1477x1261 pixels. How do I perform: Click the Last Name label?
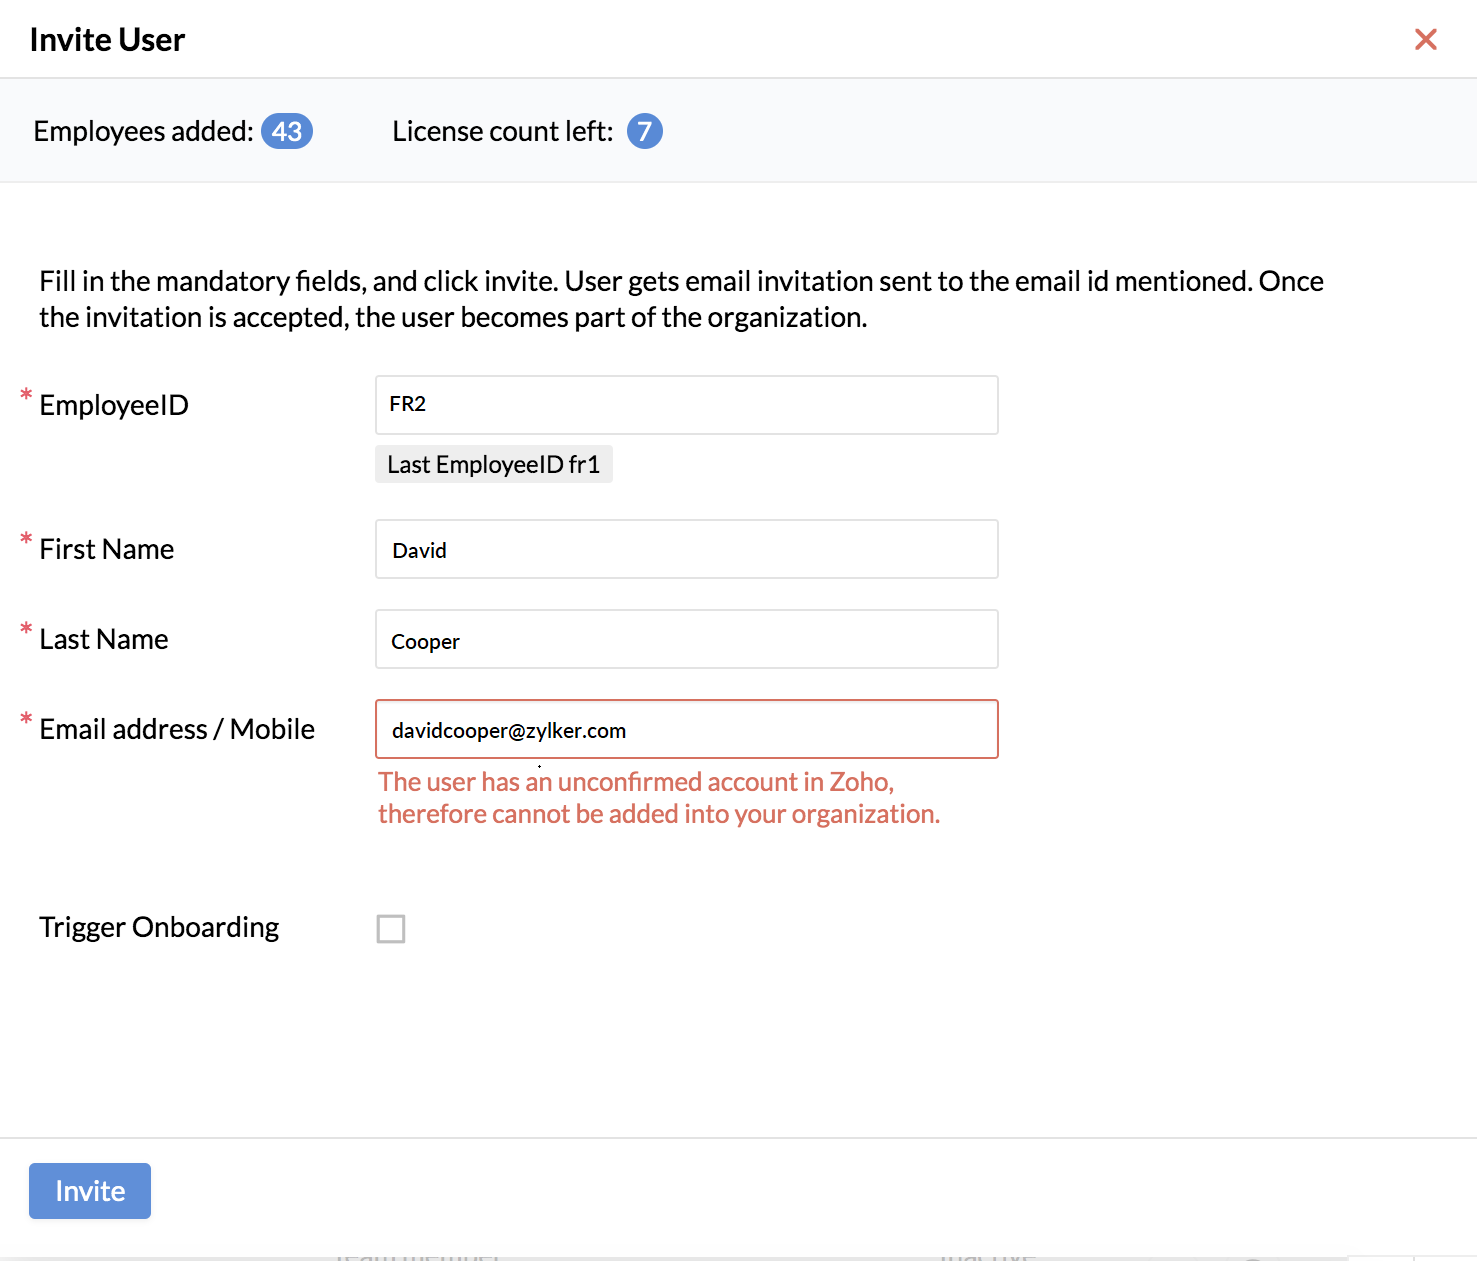pyautogui.click(x=104, y=639)
